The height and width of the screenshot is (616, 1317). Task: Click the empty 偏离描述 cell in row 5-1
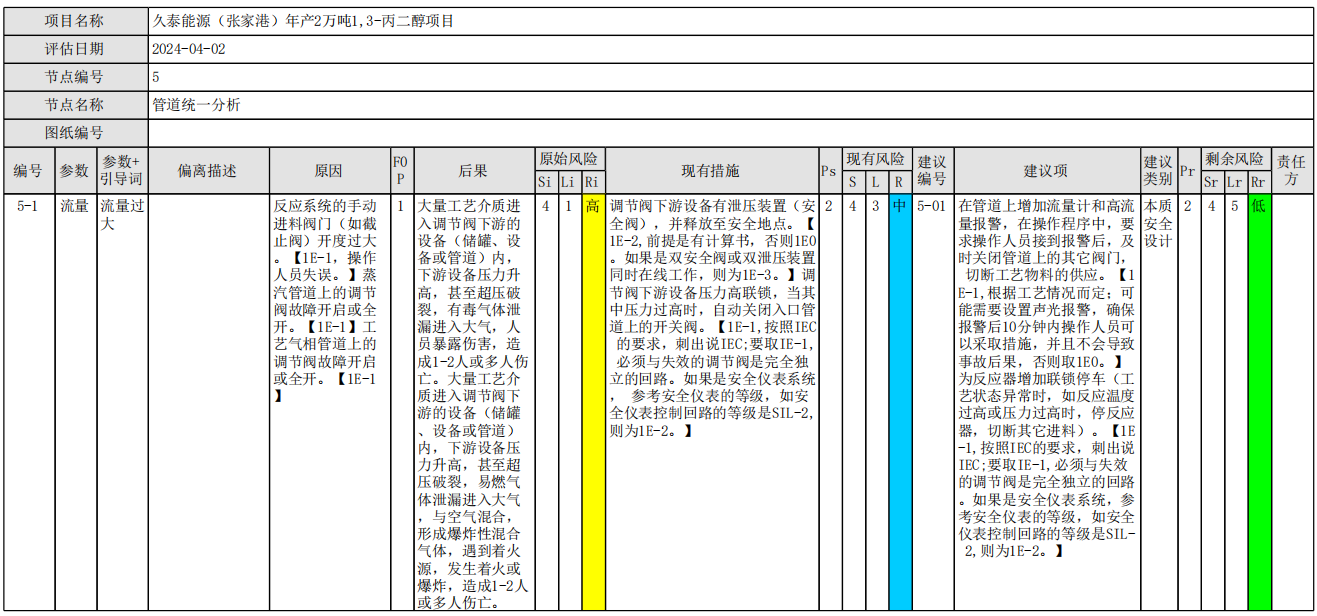click(x=209, y=402)
